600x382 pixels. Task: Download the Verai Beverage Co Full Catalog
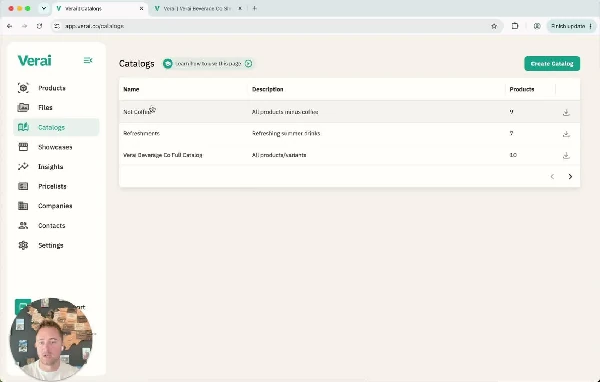click(x=566, y=155)
